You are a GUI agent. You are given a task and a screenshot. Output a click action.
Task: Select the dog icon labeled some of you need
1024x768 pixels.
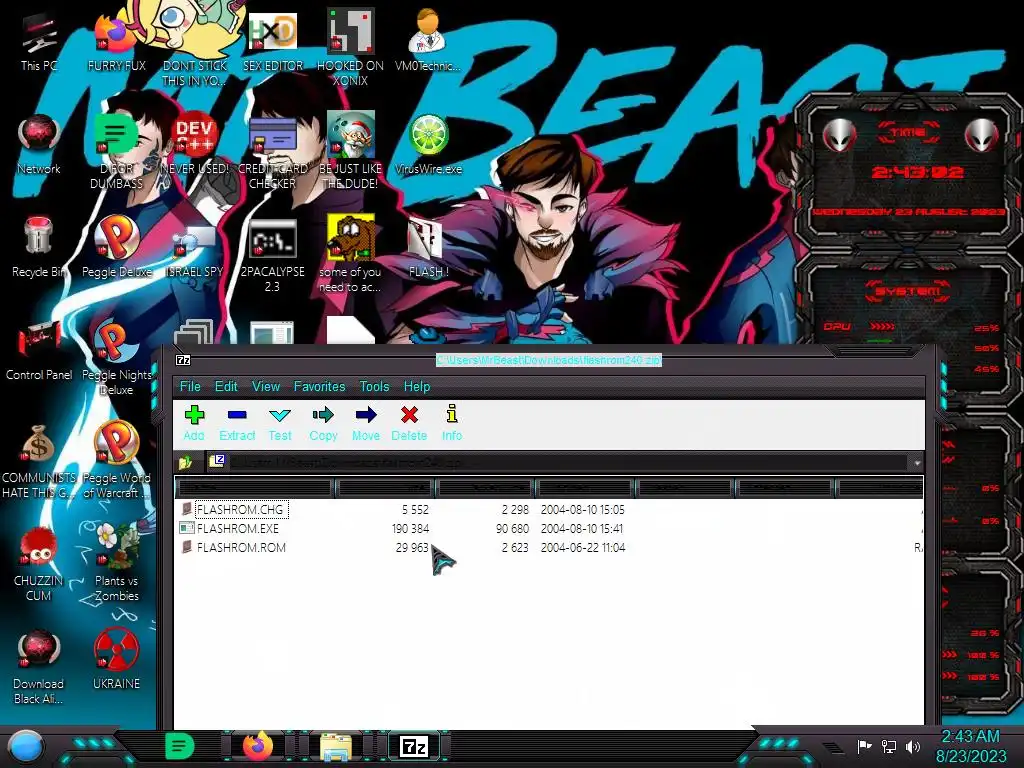coord(351,255)
